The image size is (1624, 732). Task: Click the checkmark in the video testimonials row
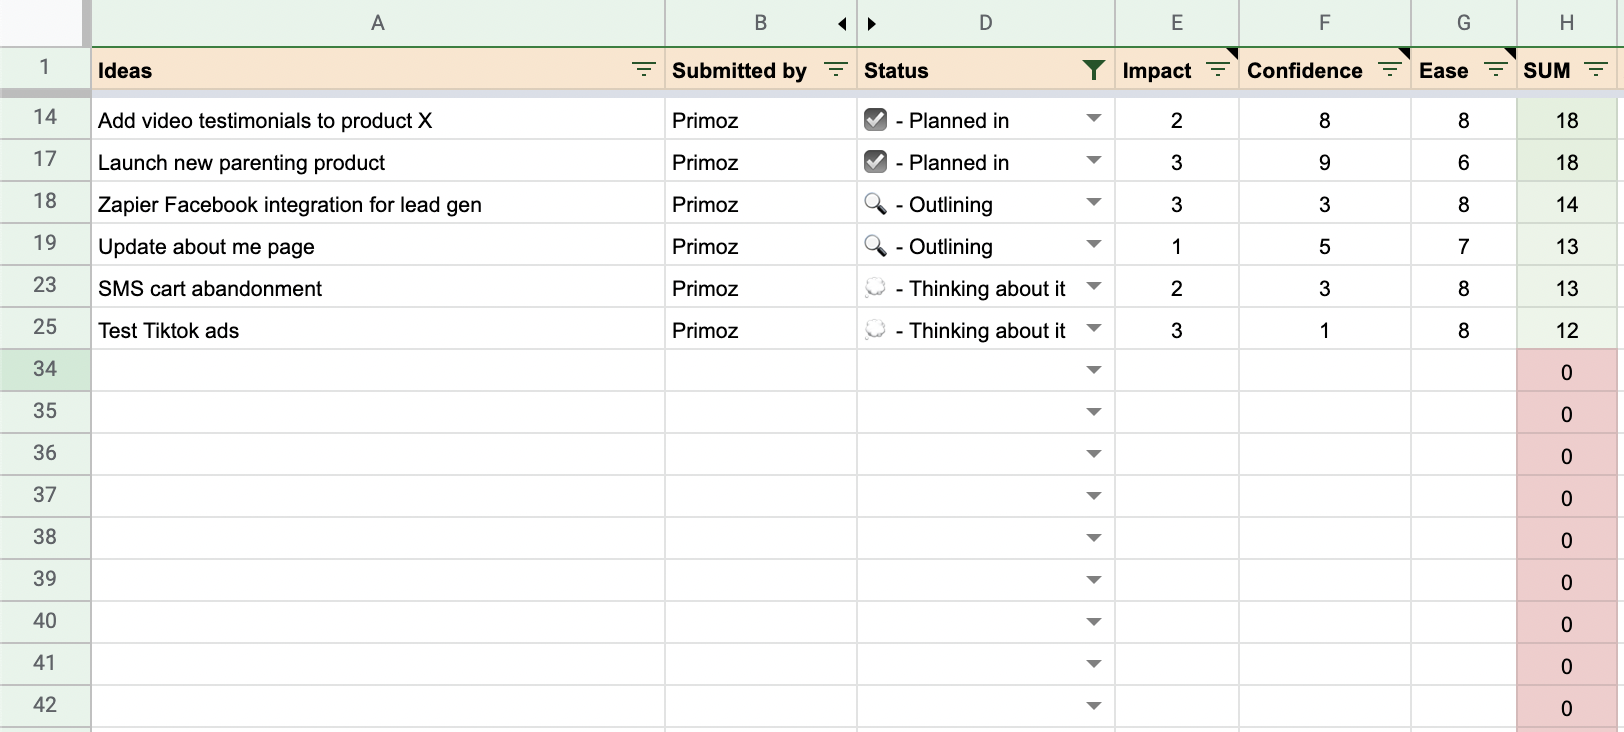pos(875,120)
